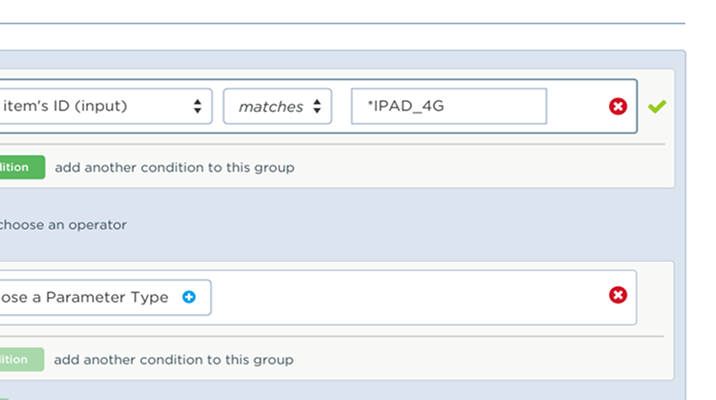Click empty footer area of first condition group

[x=480, y=167]
